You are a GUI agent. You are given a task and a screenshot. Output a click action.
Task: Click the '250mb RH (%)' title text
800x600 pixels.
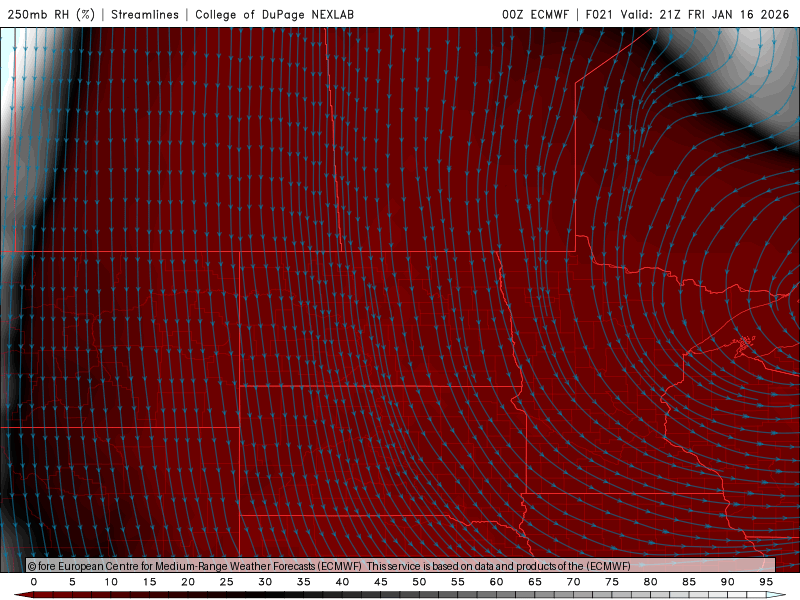pyautogui.click(x=51, y=14)
